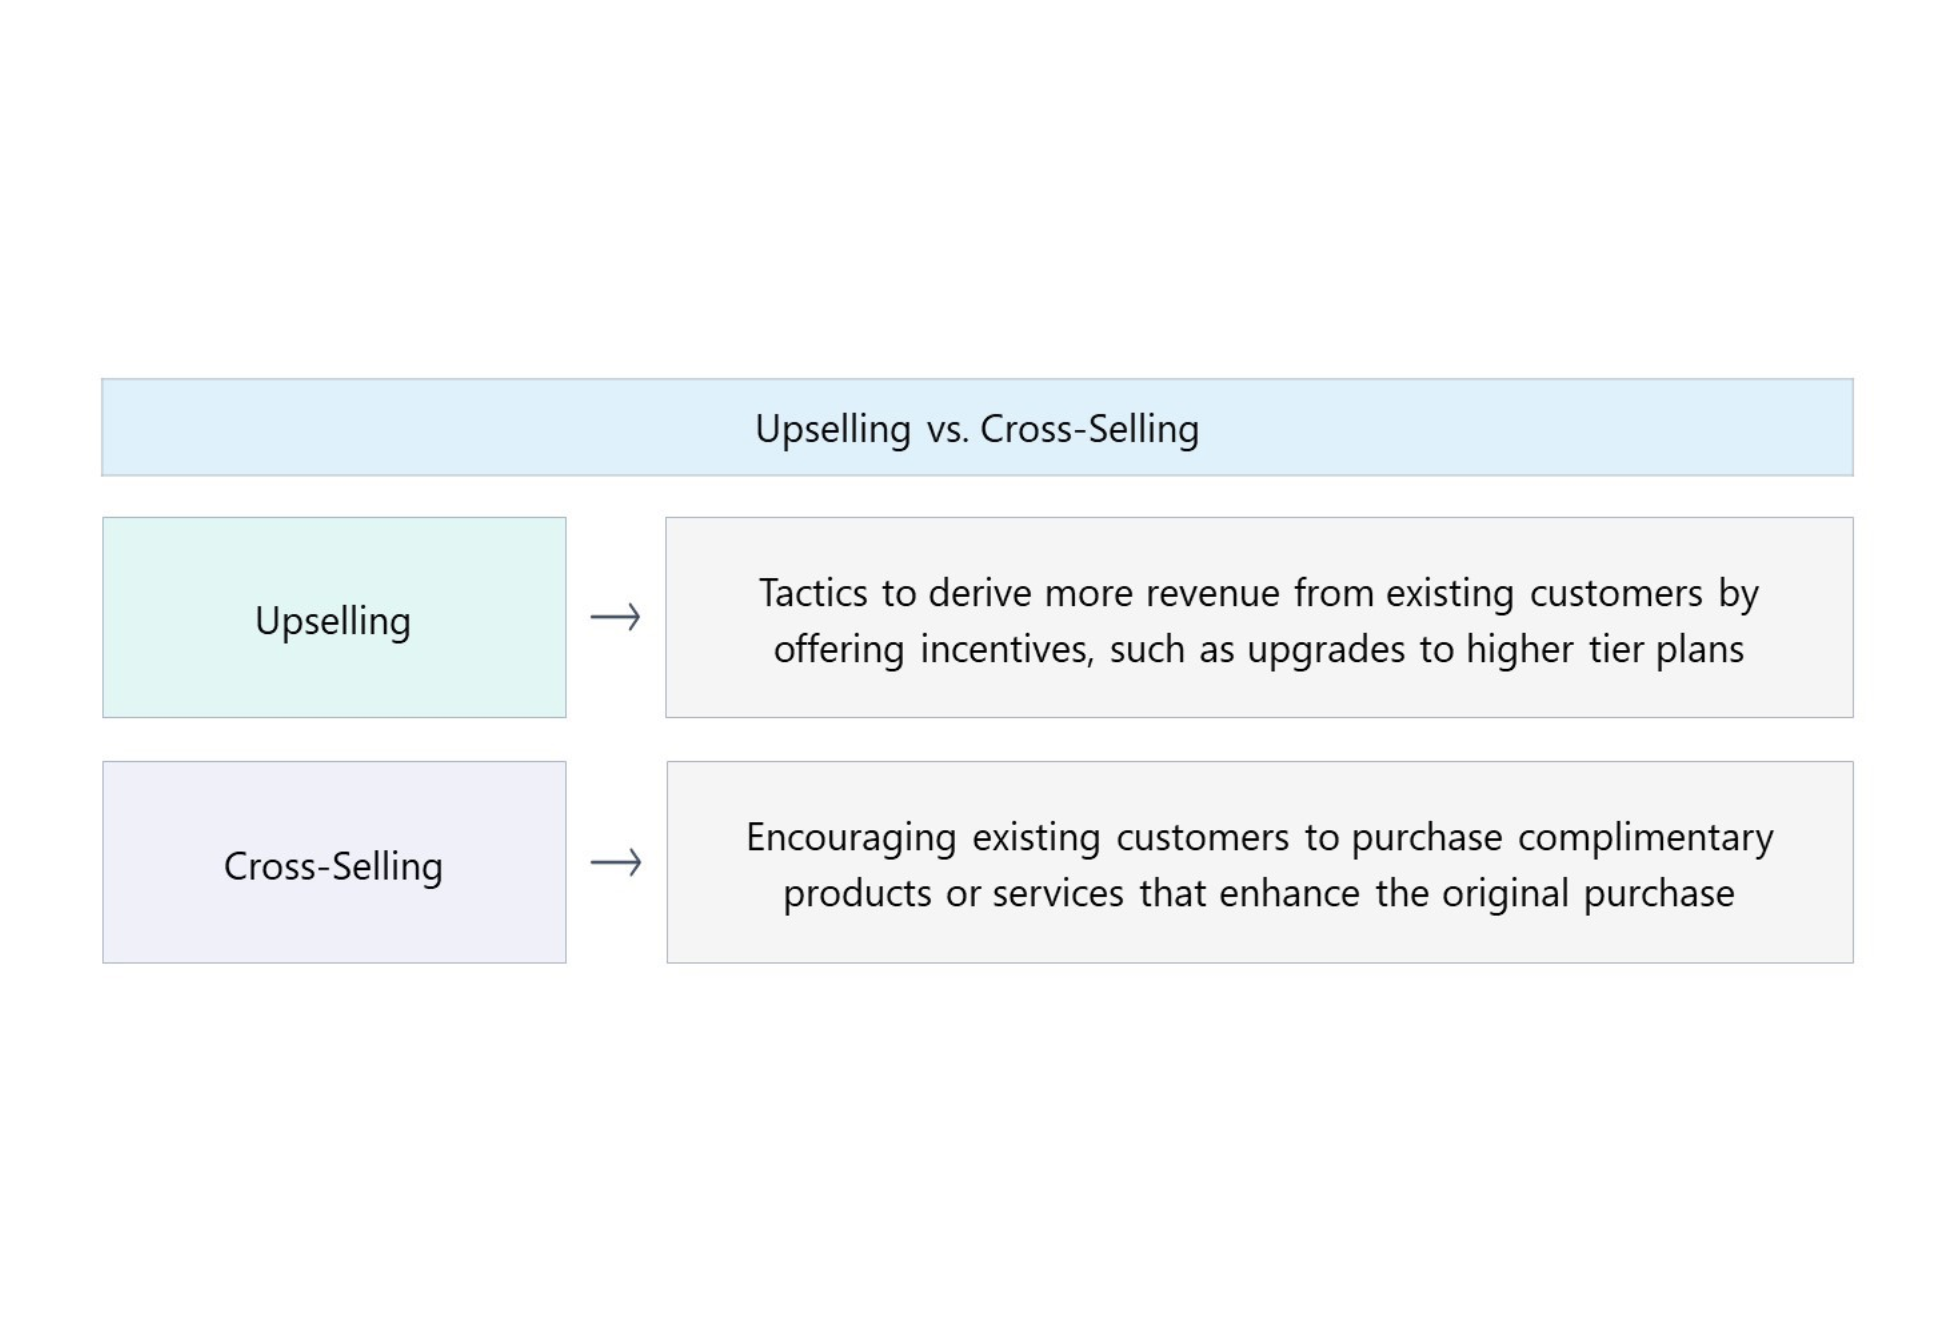This screenshot has height=1338, width=1958.
Task: Click "higher tier plans" phrase in description
Action: pyautogui.click(x=1605, y=650)
